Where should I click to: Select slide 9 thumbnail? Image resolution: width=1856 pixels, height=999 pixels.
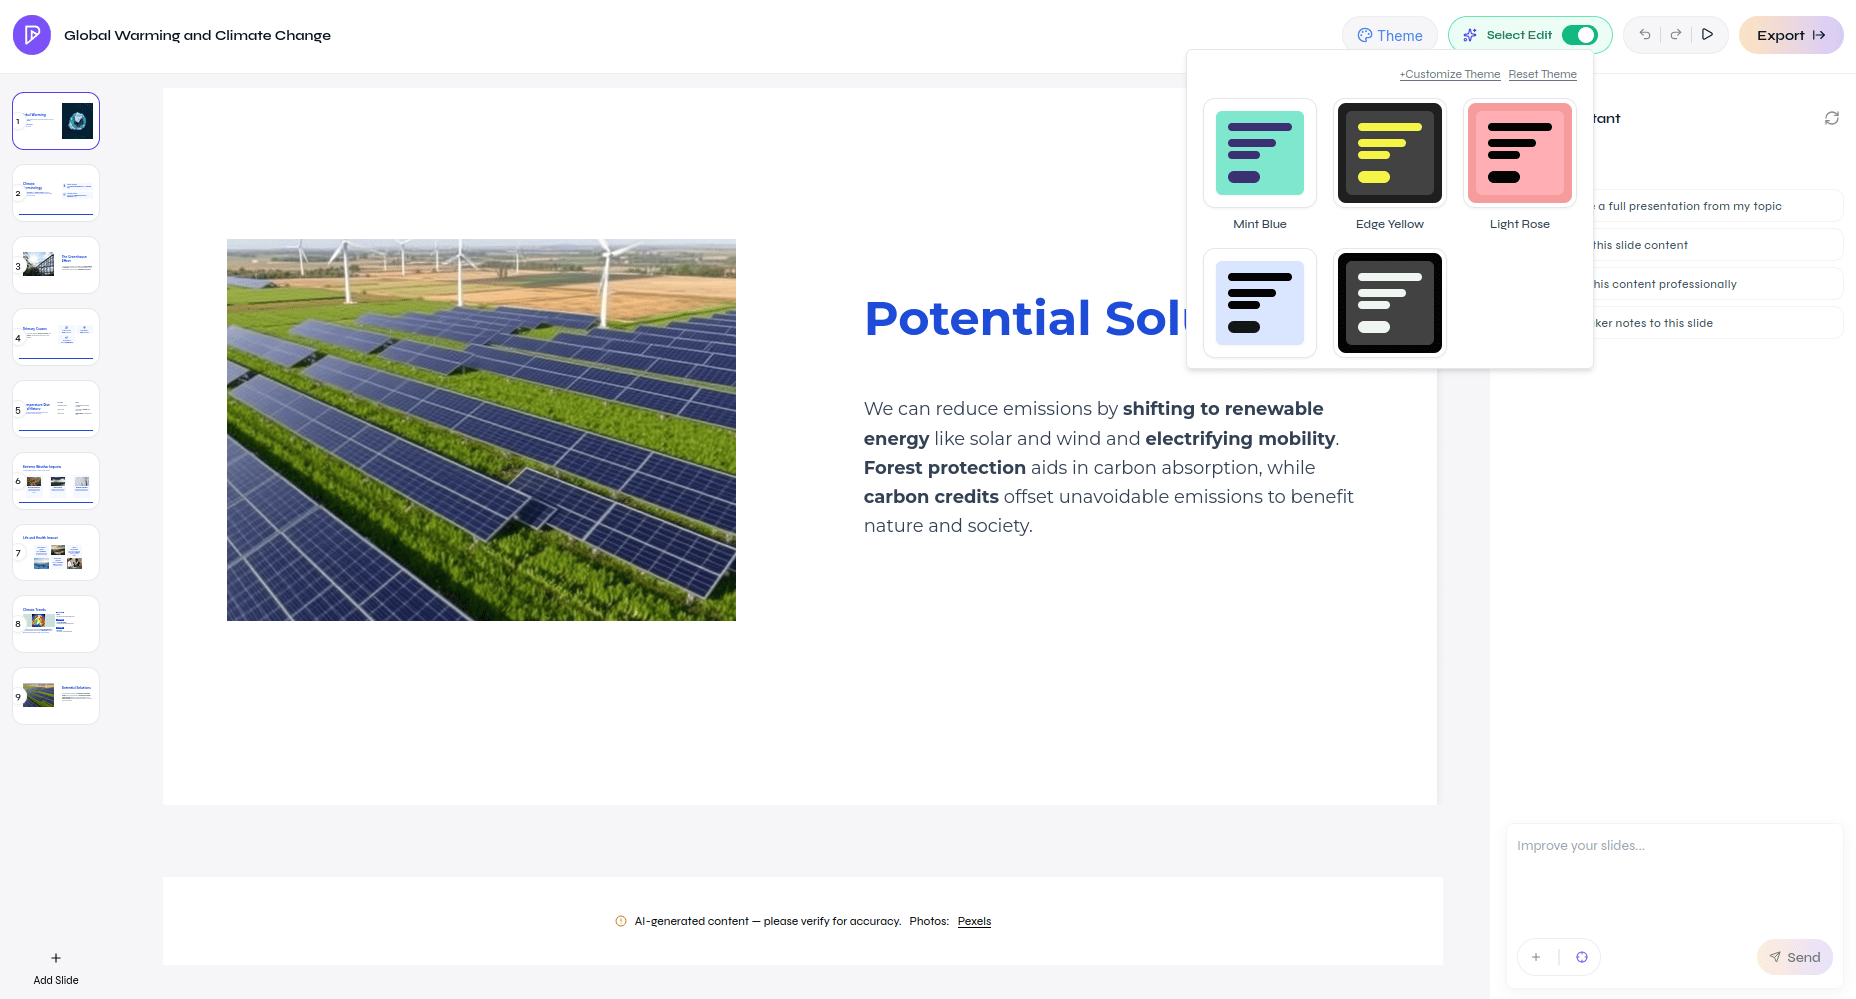[x=56, y=696]
